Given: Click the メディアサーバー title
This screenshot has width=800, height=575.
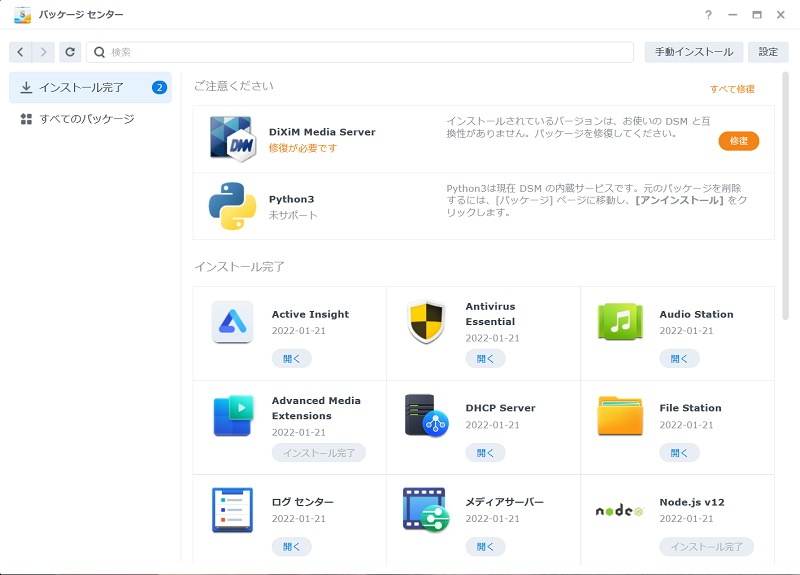Looking at the screenshot, I should [505, 502].
